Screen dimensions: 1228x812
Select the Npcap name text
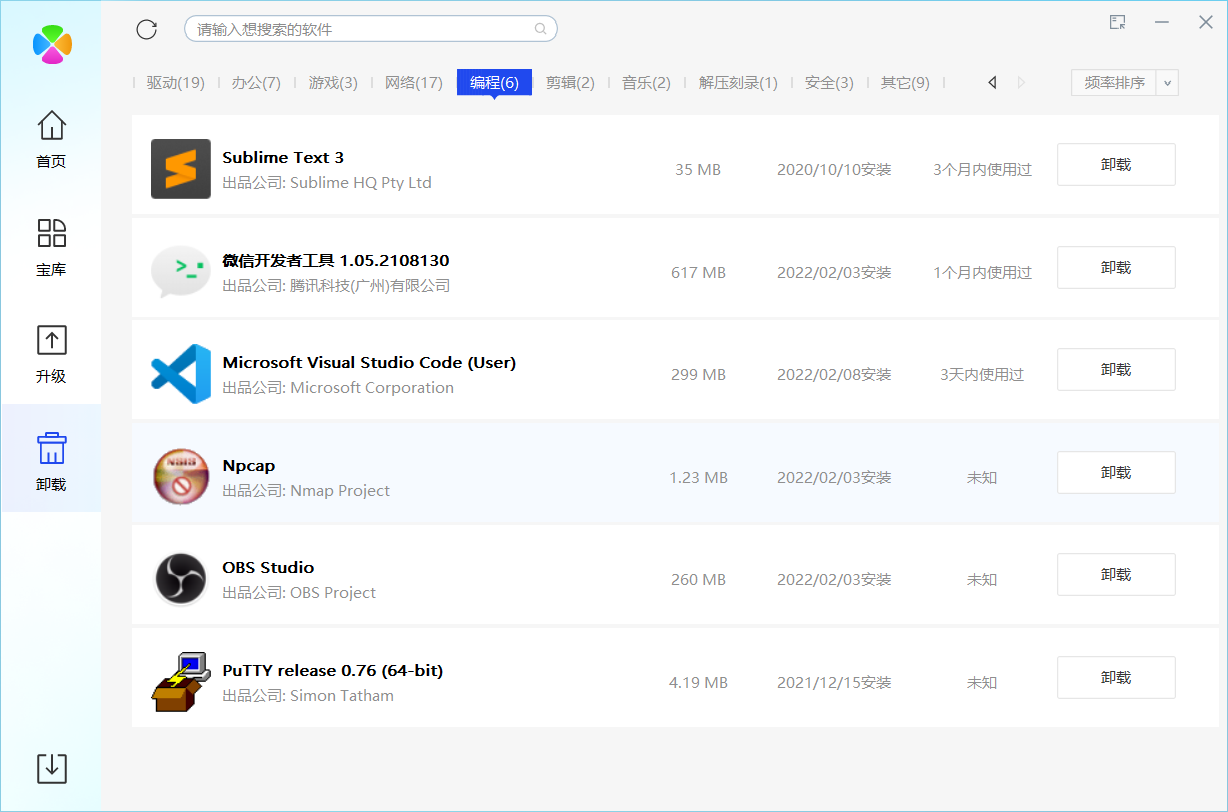[x=249, y=466]
